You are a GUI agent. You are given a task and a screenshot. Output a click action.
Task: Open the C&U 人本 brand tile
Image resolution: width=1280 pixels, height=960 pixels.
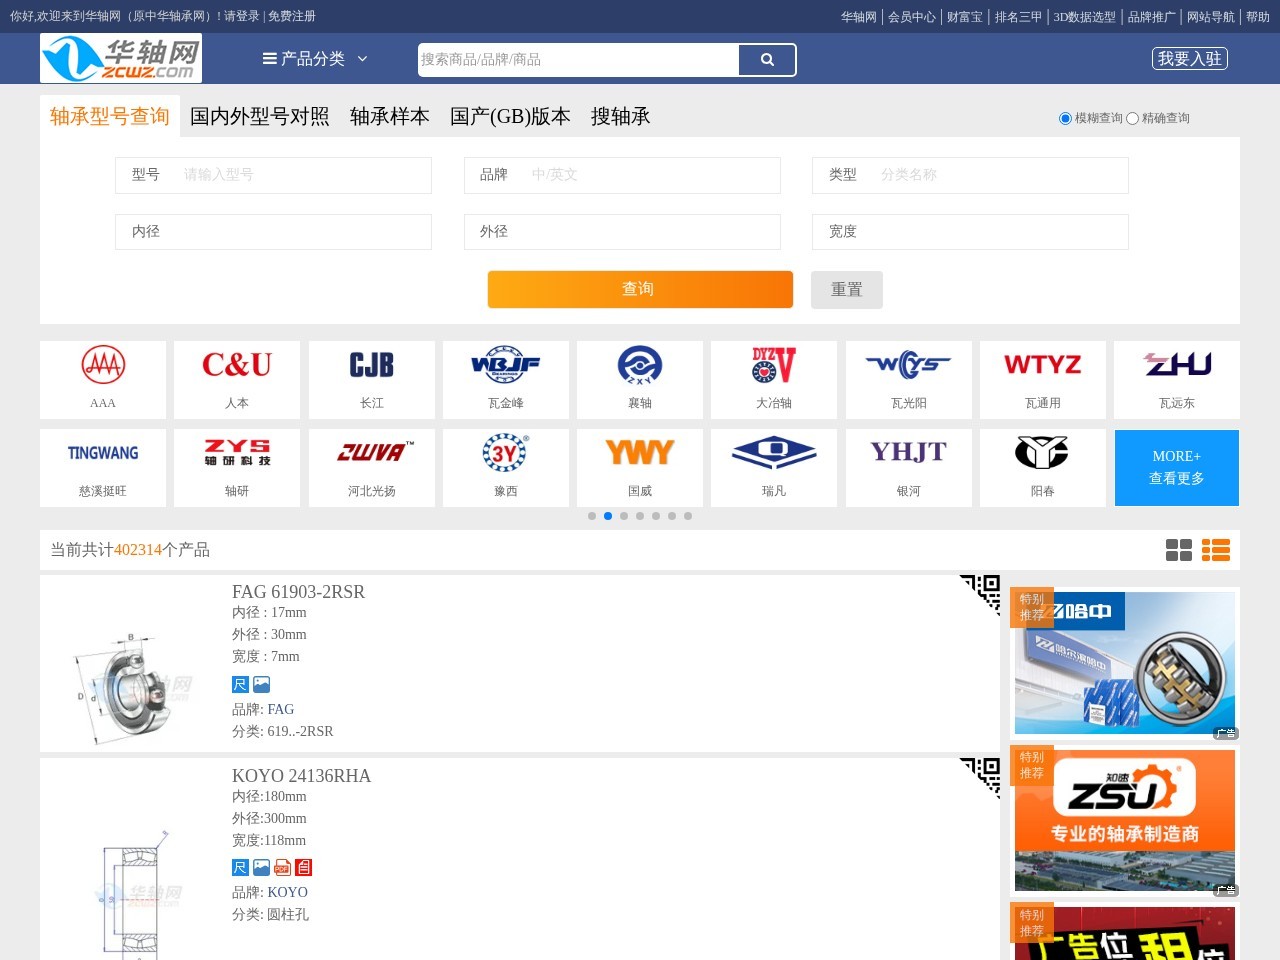[237, 380]
